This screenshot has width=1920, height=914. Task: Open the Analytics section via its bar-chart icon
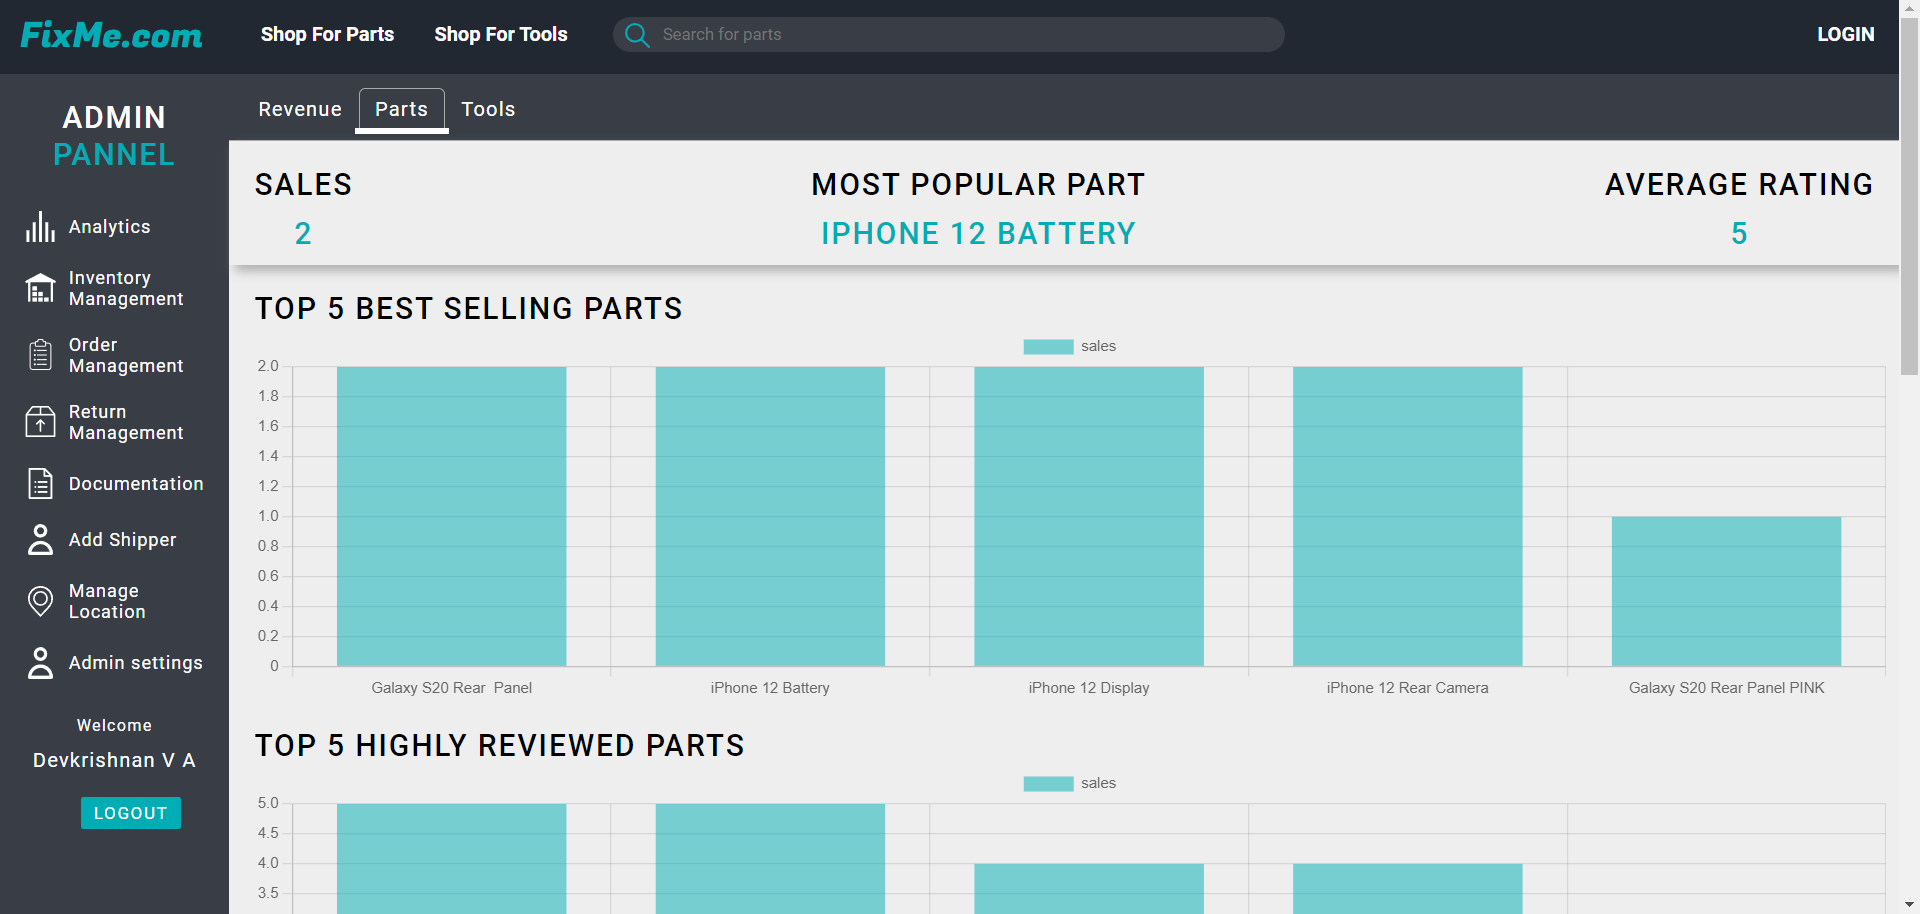40,227
